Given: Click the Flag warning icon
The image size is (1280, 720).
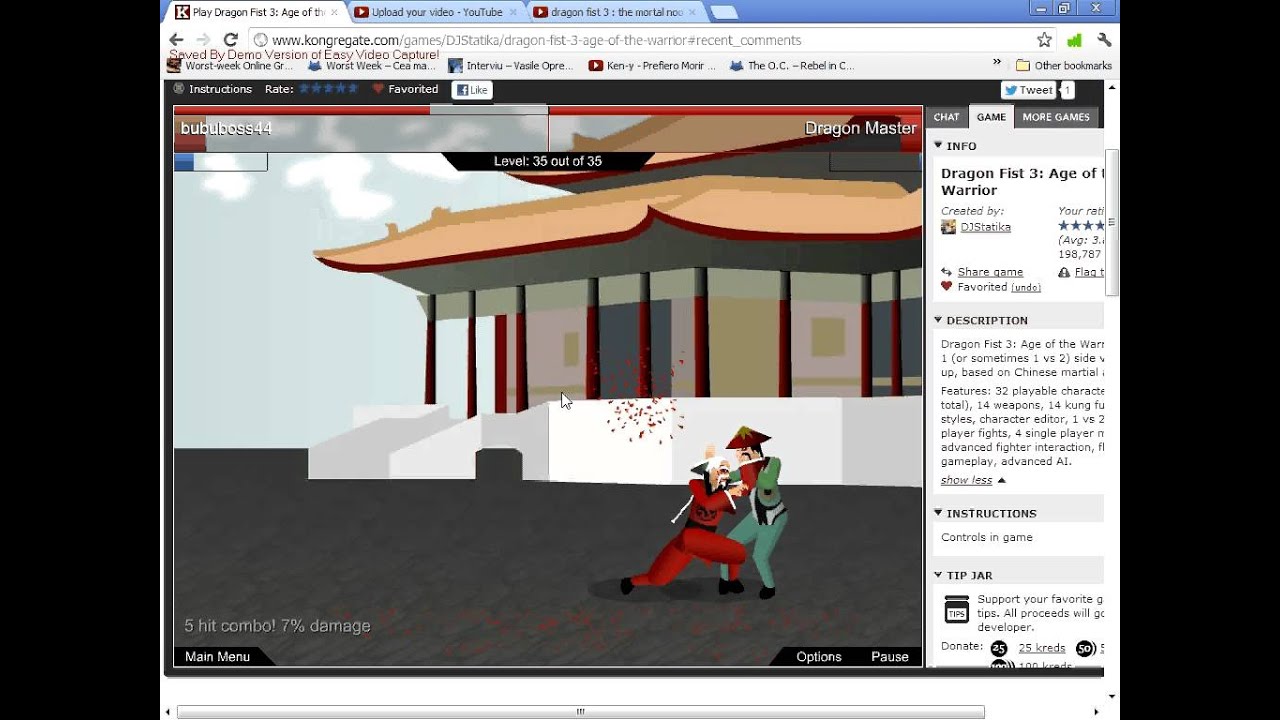Looking at the screenshot, I should tap(1064, 272).
